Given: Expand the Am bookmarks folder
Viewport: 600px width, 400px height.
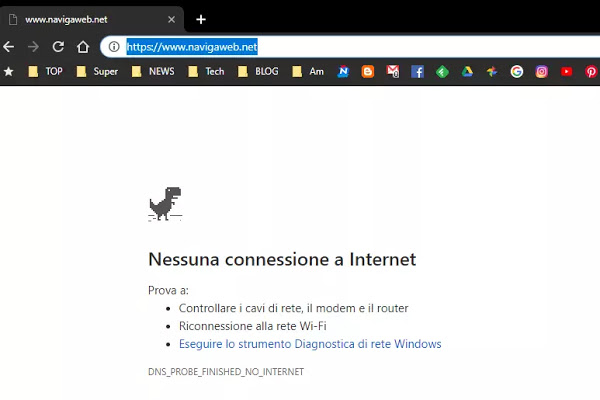Looking at the screenshot, I should click(x=308, y=72).
